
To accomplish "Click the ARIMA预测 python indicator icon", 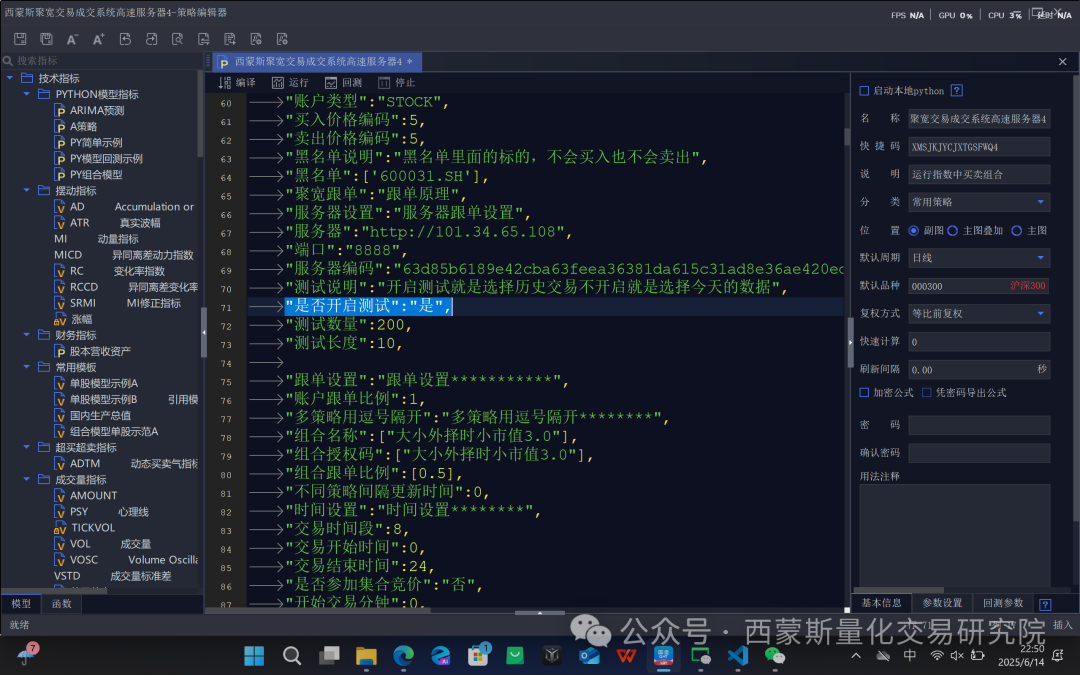I will point(60,110).
